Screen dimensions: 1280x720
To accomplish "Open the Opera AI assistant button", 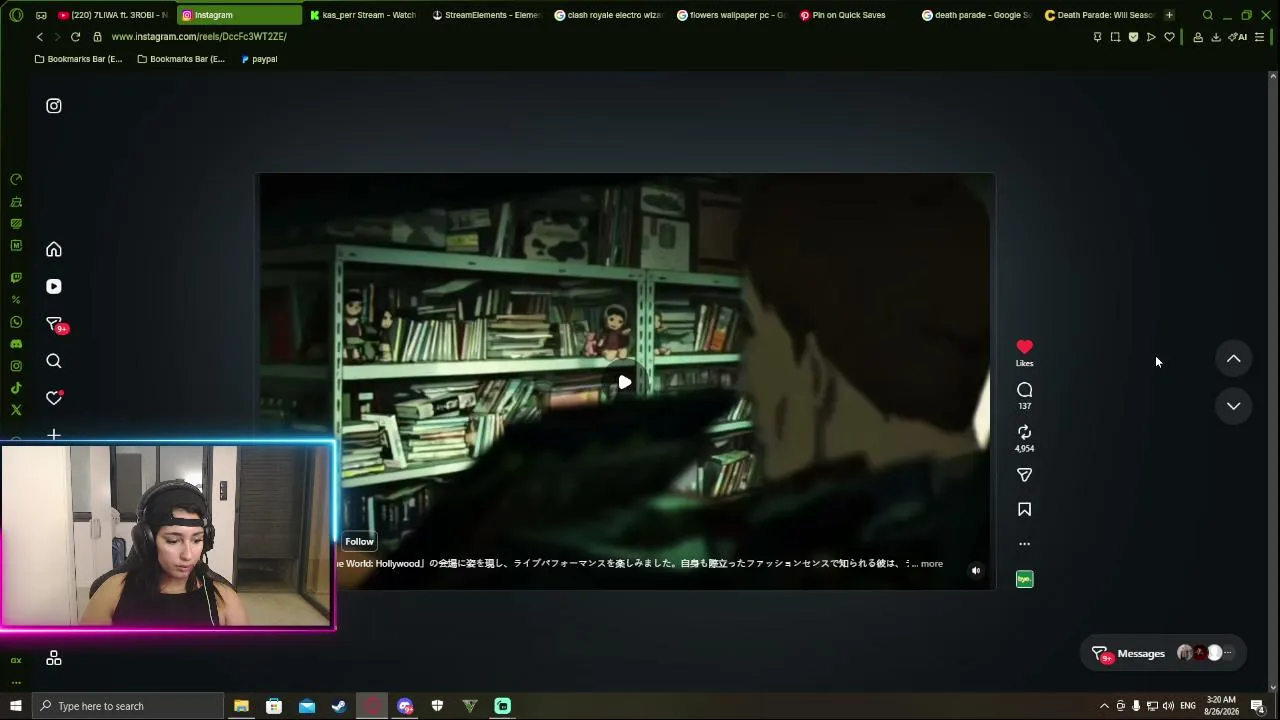I will tap(1237, 37).
